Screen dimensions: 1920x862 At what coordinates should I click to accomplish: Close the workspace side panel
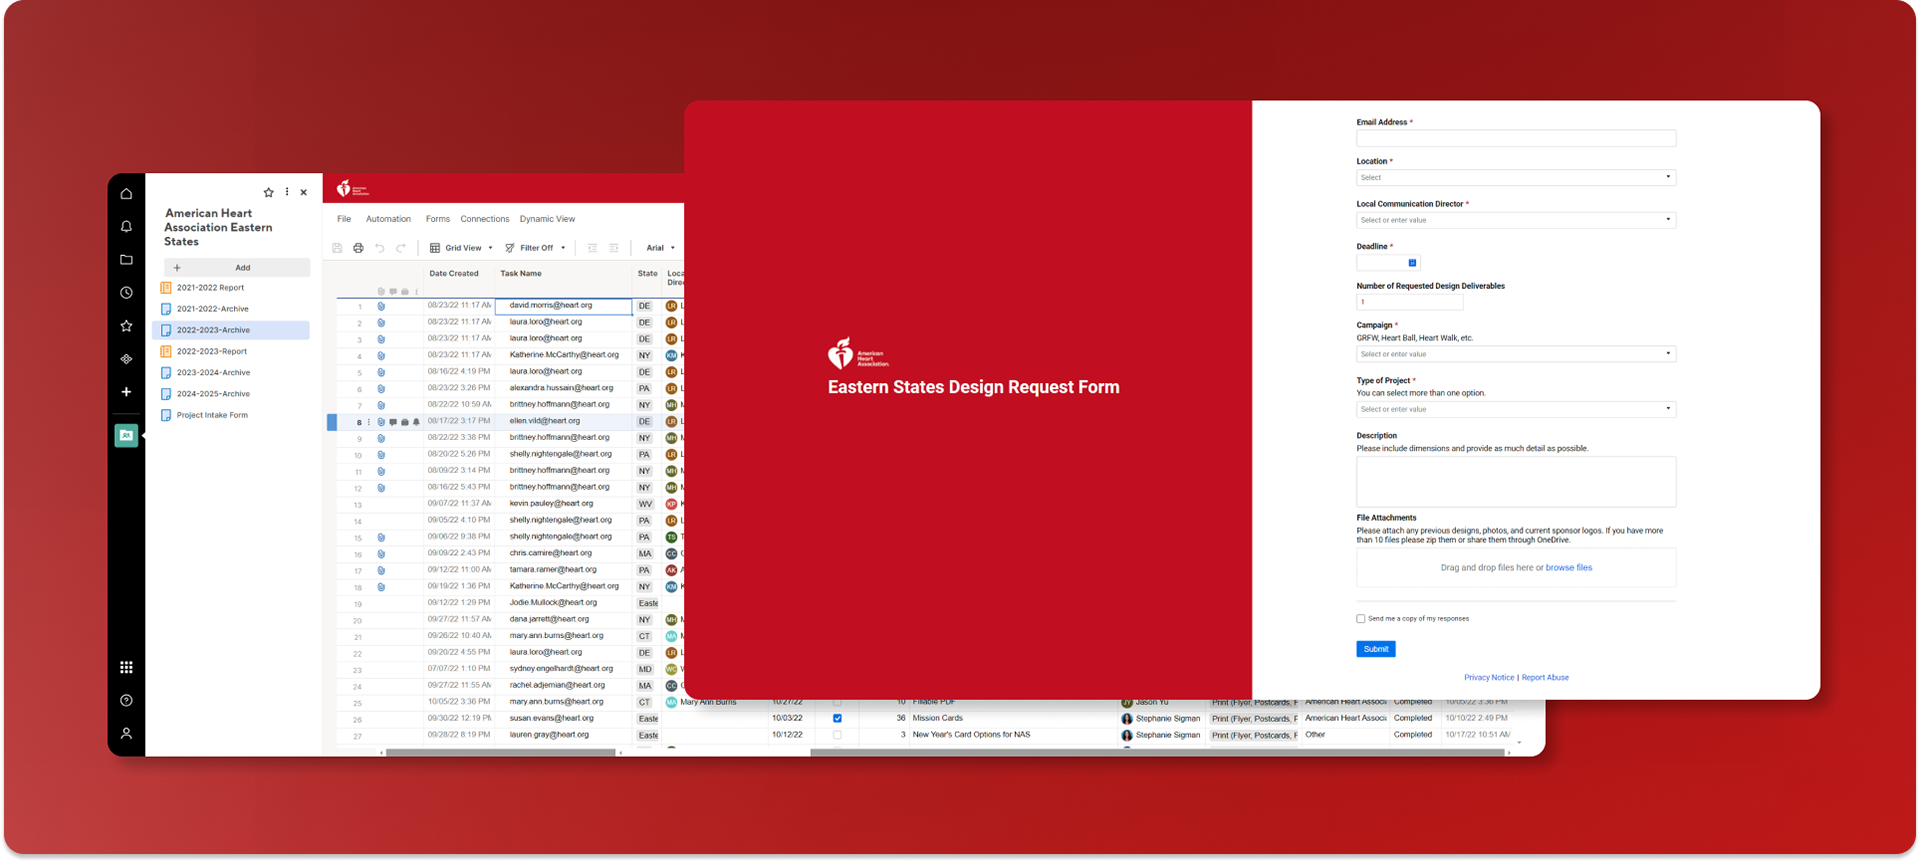(304, 192)
